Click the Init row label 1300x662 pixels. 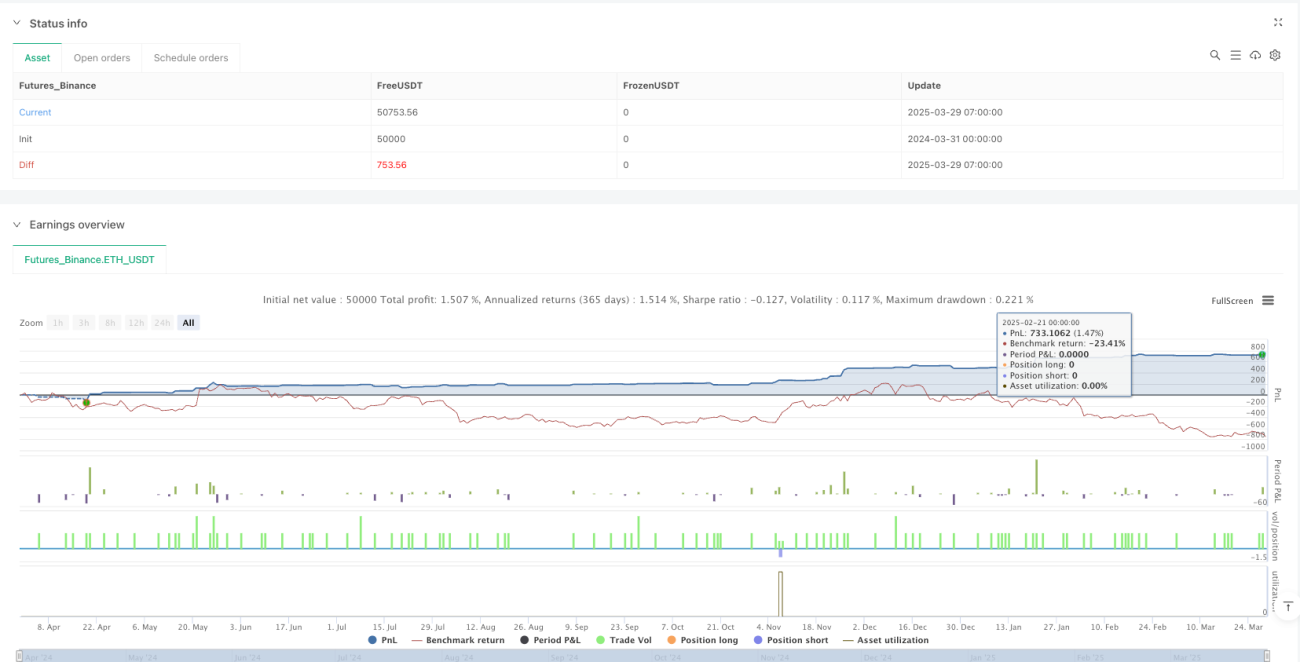point(26,138)
